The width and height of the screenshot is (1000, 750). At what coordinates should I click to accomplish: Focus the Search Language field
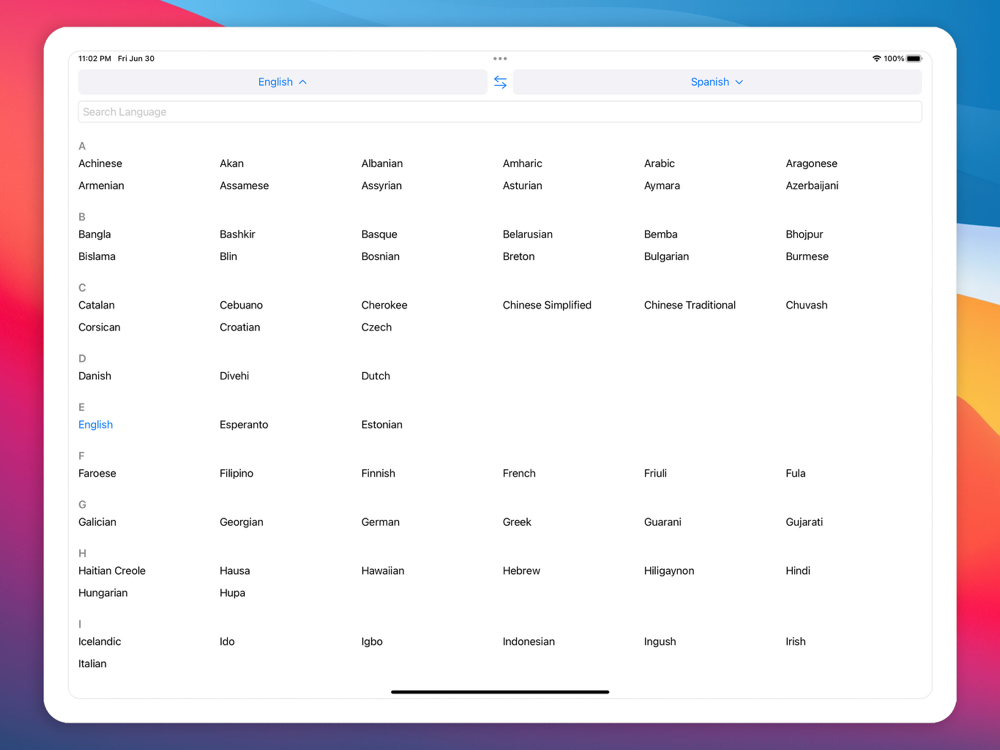click(x=500, y=112)
